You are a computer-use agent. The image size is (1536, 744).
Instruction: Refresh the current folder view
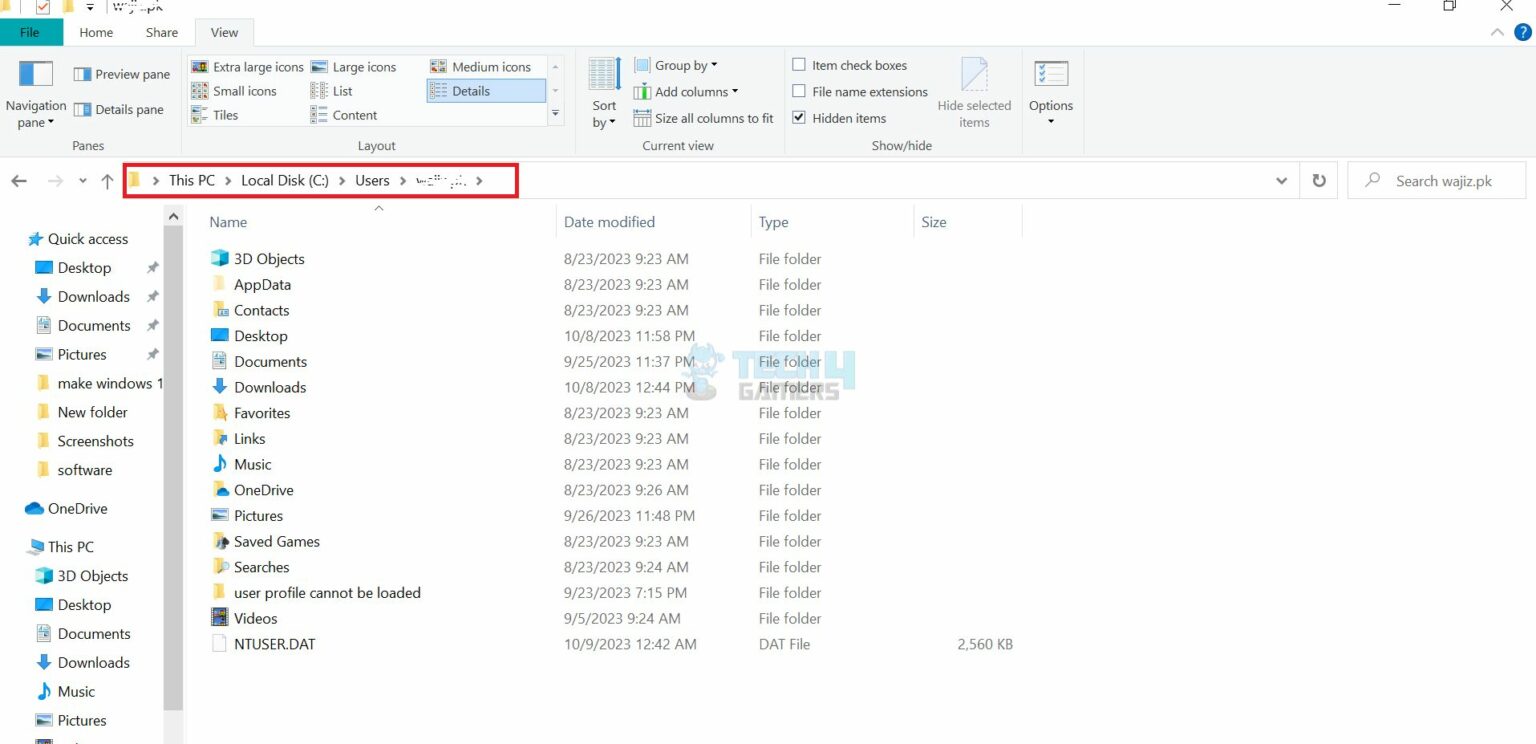[x=1318, y=180]
